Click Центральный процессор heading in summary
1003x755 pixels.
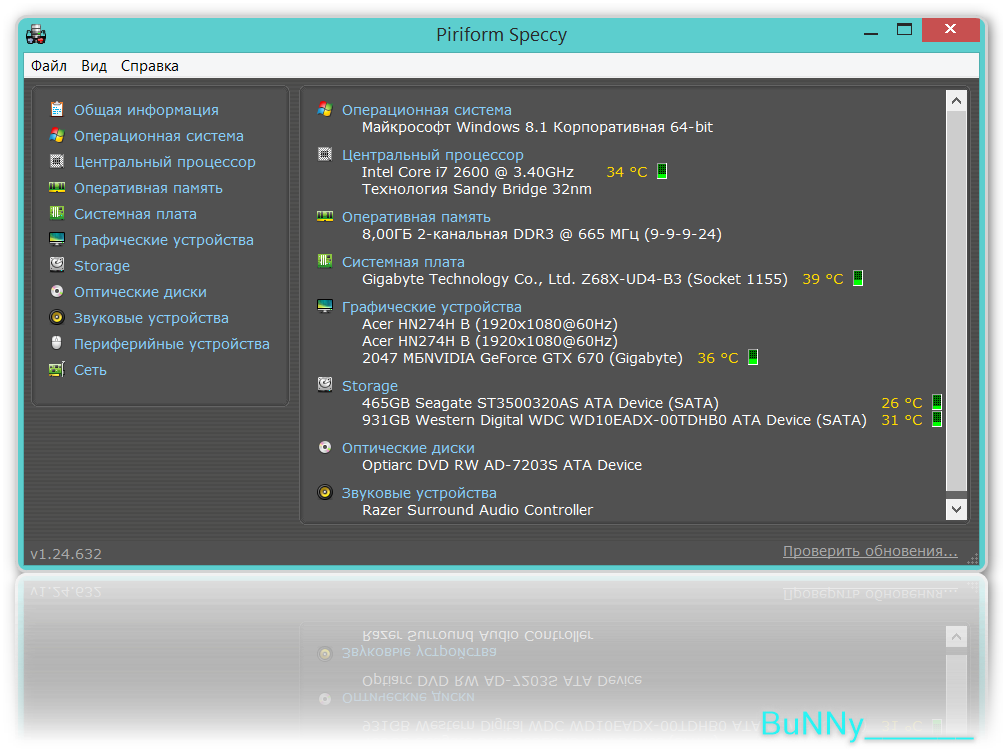tap(432, 155)
